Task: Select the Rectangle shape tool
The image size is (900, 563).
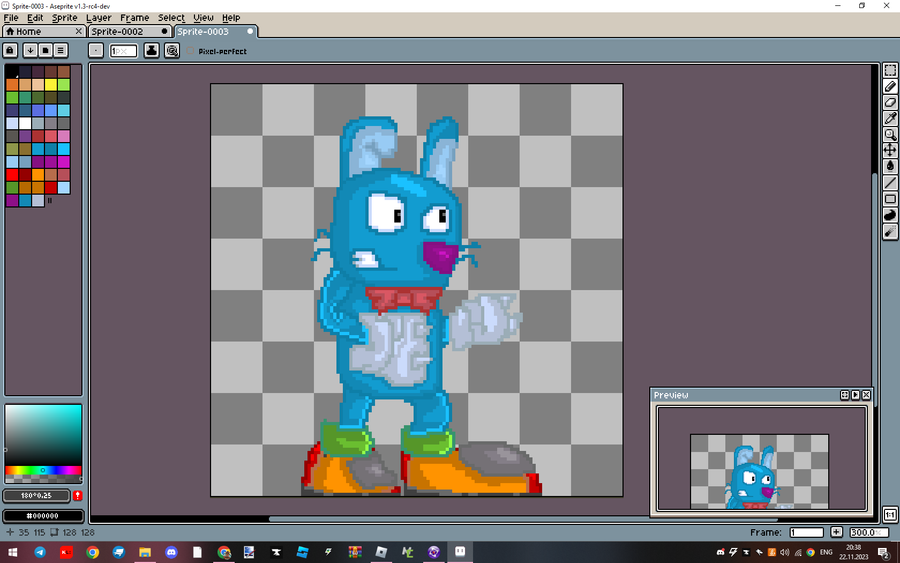Action: point(890,199)
